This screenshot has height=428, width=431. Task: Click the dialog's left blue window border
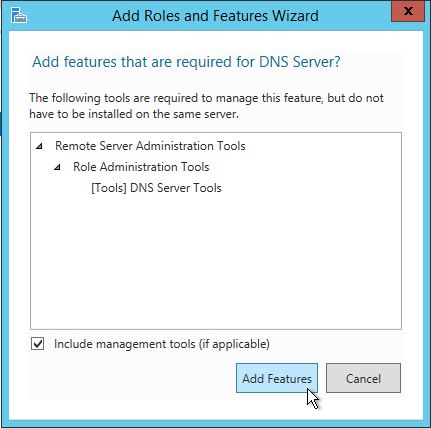pyautogui.click(x=6, y=227)
